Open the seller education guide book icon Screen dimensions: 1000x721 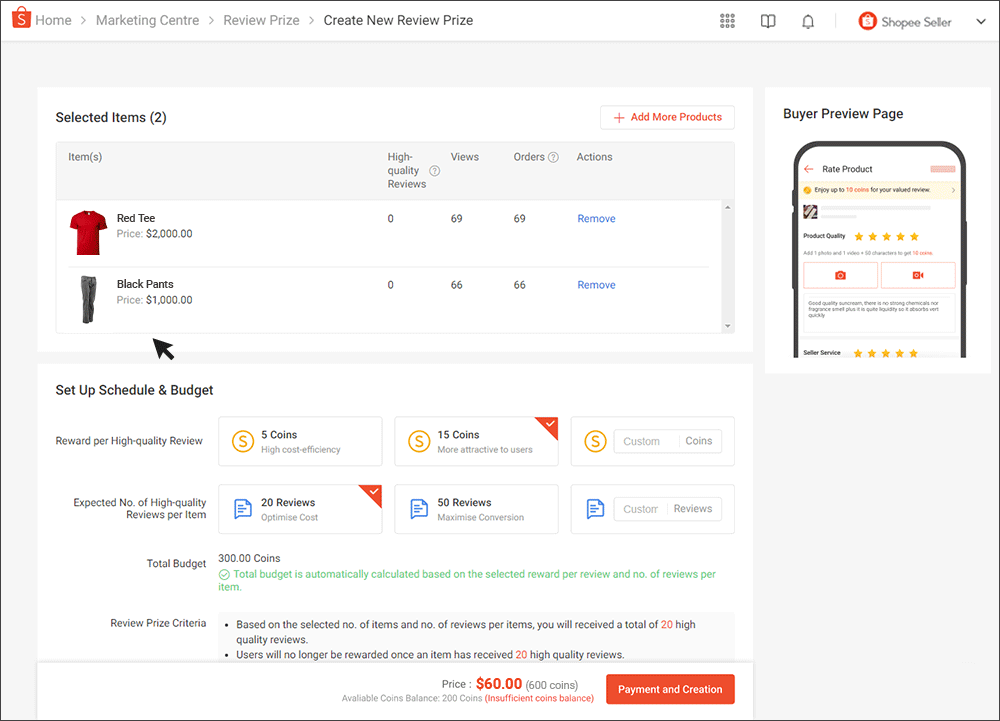[x=767, y=20]
